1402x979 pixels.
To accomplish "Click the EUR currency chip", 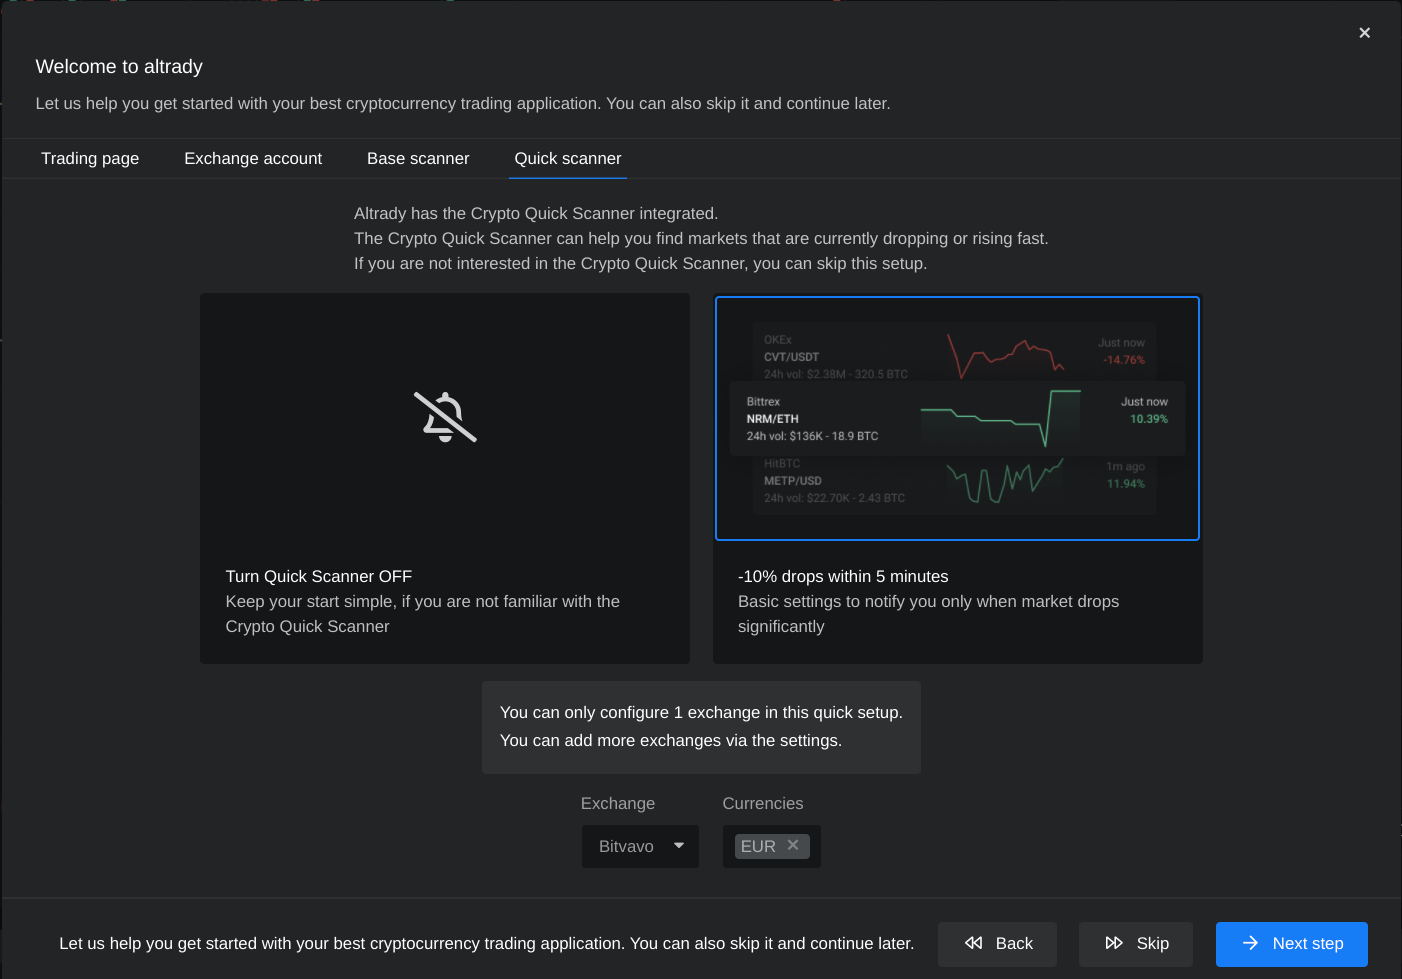I will point(771,846).
